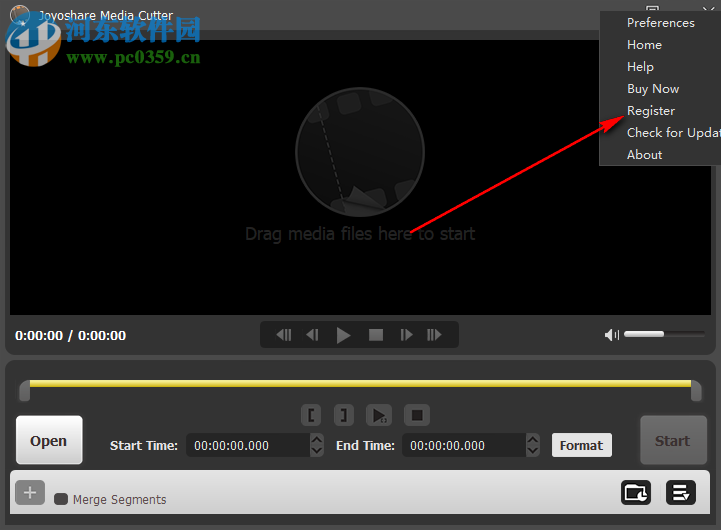Click the End Time field
Screen dimensions: 721x530
click(x=464, y=445)
